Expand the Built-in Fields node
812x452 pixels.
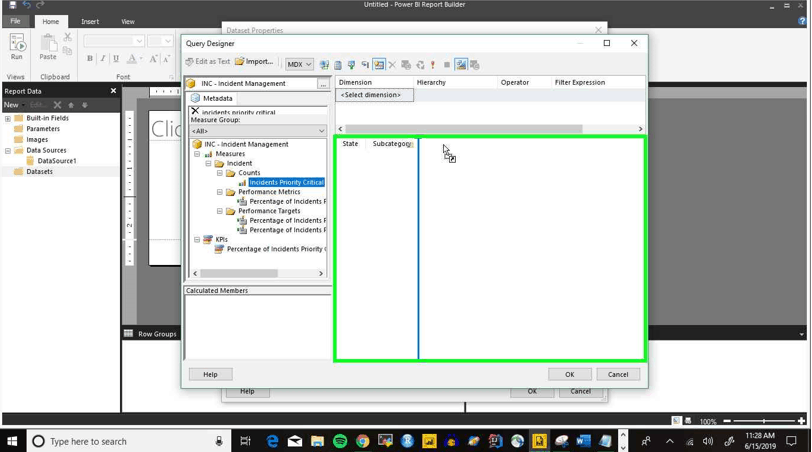tap(8, 119)
